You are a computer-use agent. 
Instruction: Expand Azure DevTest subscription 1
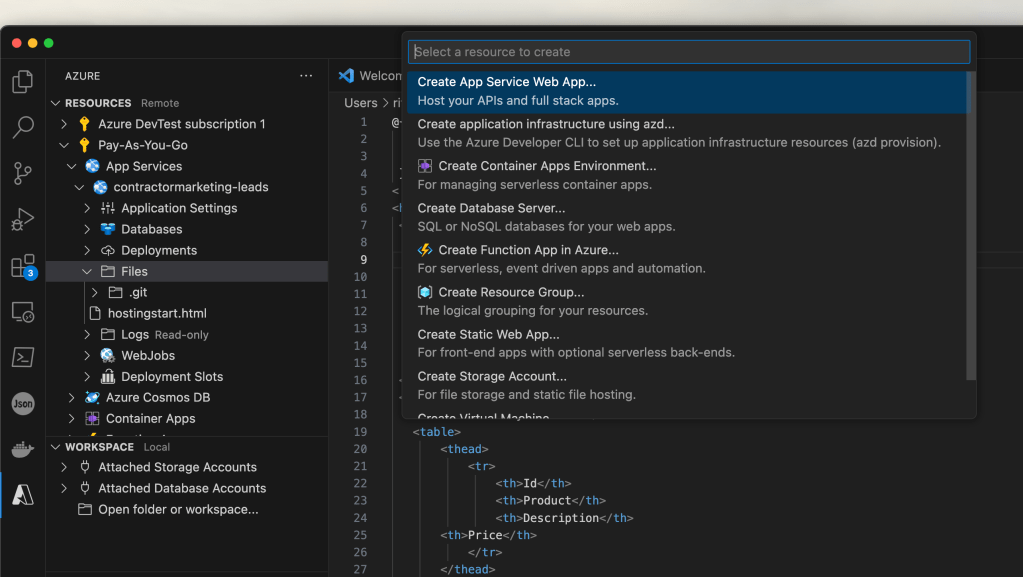point(64,123)
